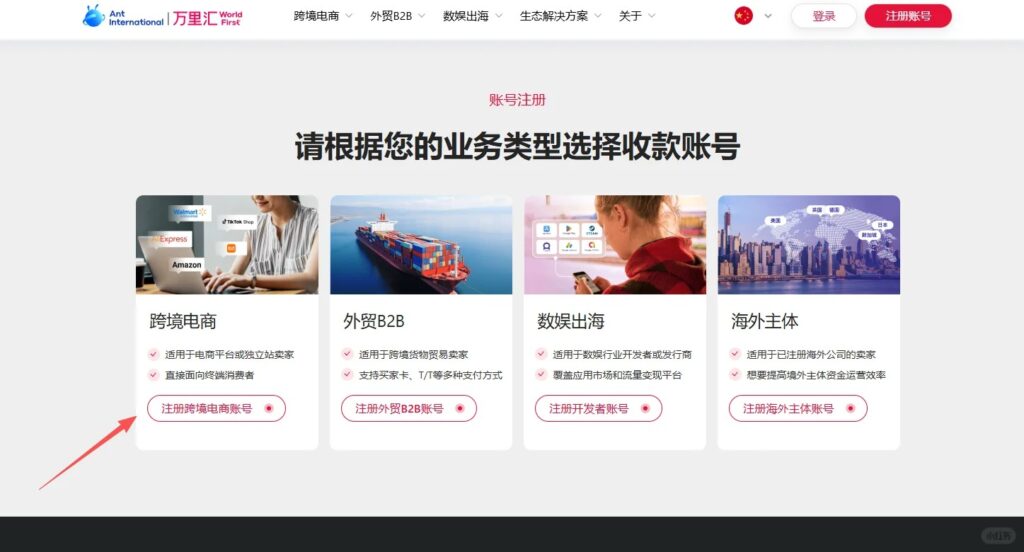
Task: Click the red 注册账号 button
Action: (908, 16)
